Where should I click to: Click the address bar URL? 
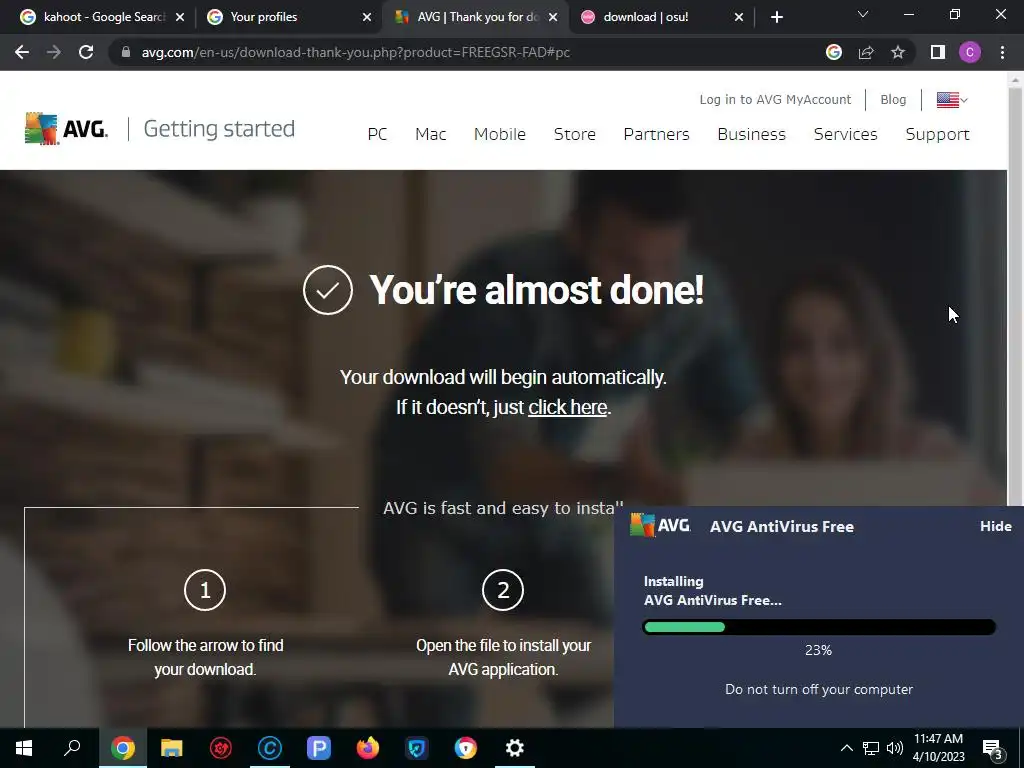coord(356,52)
